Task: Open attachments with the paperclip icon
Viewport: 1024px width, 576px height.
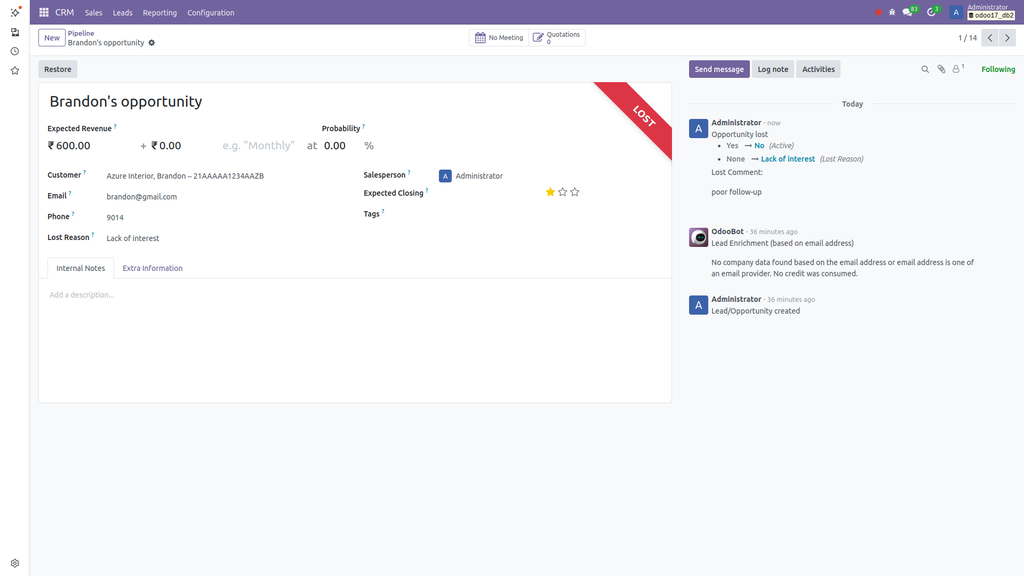Action: pyautogui.click(x=940, y=68)
